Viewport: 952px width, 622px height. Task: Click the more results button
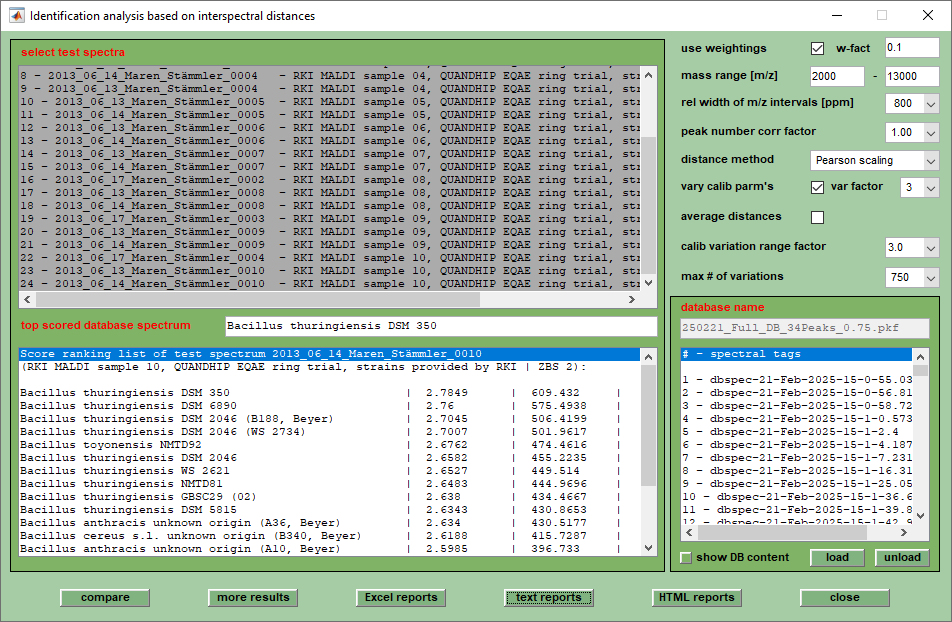pos(253,598)
